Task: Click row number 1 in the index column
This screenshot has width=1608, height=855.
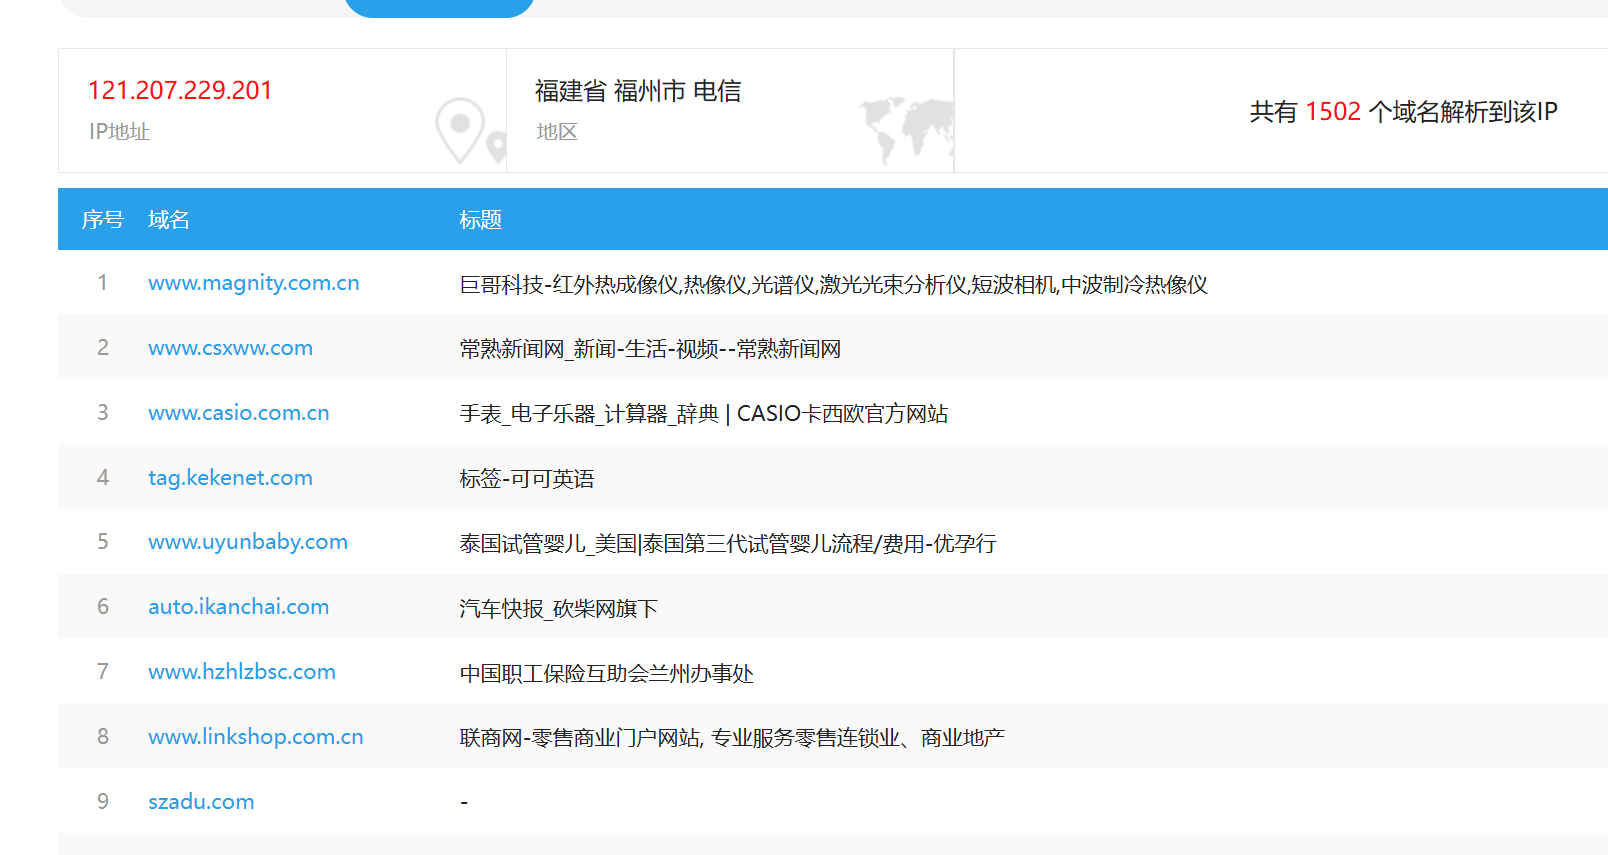Action: [x=102, y=283]
